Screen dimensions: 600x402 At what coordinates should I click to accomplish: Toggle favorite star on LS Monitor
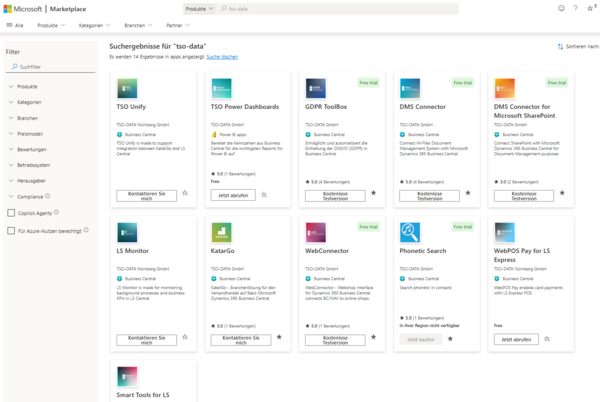click(x=185, y=337)
